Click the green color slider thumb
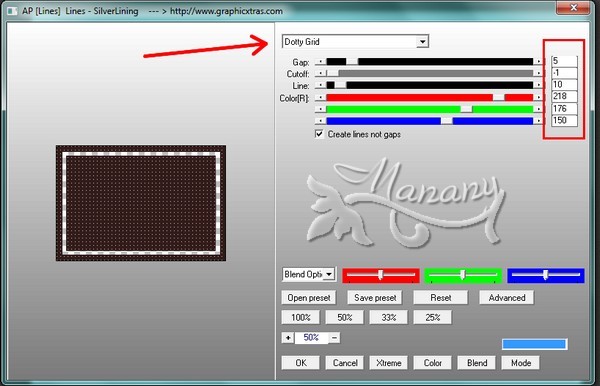This screenshot has width=600, height=386. pyautogui.click(x=466, y=109)
